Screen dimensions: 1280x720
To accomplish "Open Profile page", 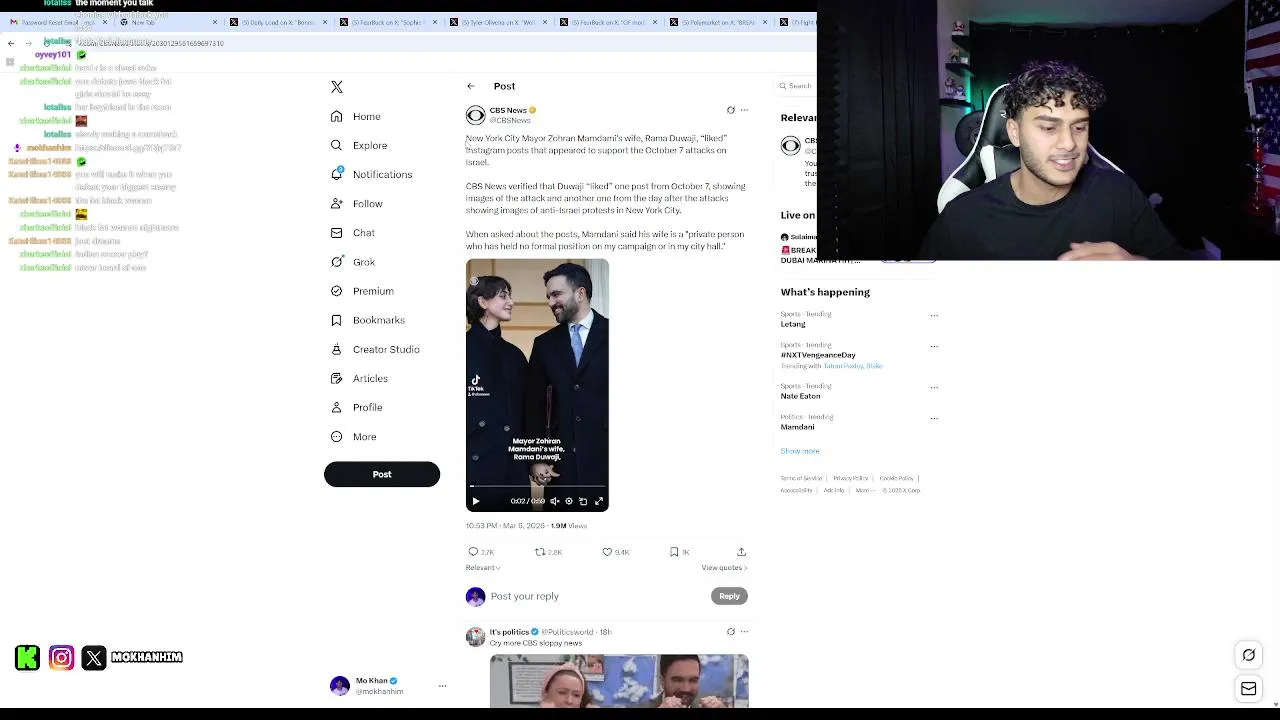I will point(356,407).
